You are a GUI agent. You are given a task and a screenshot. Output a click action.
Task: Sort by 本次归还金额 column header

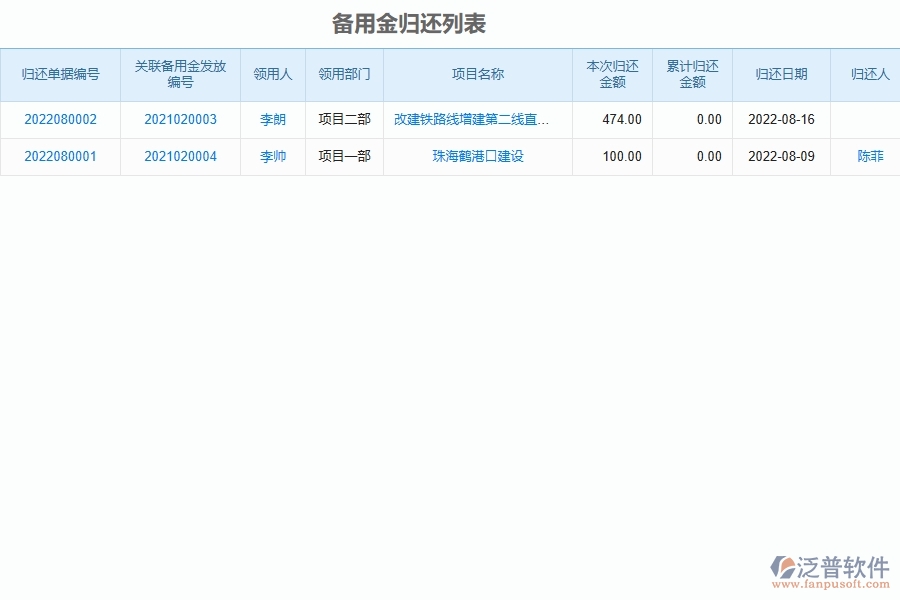[611, 73]
